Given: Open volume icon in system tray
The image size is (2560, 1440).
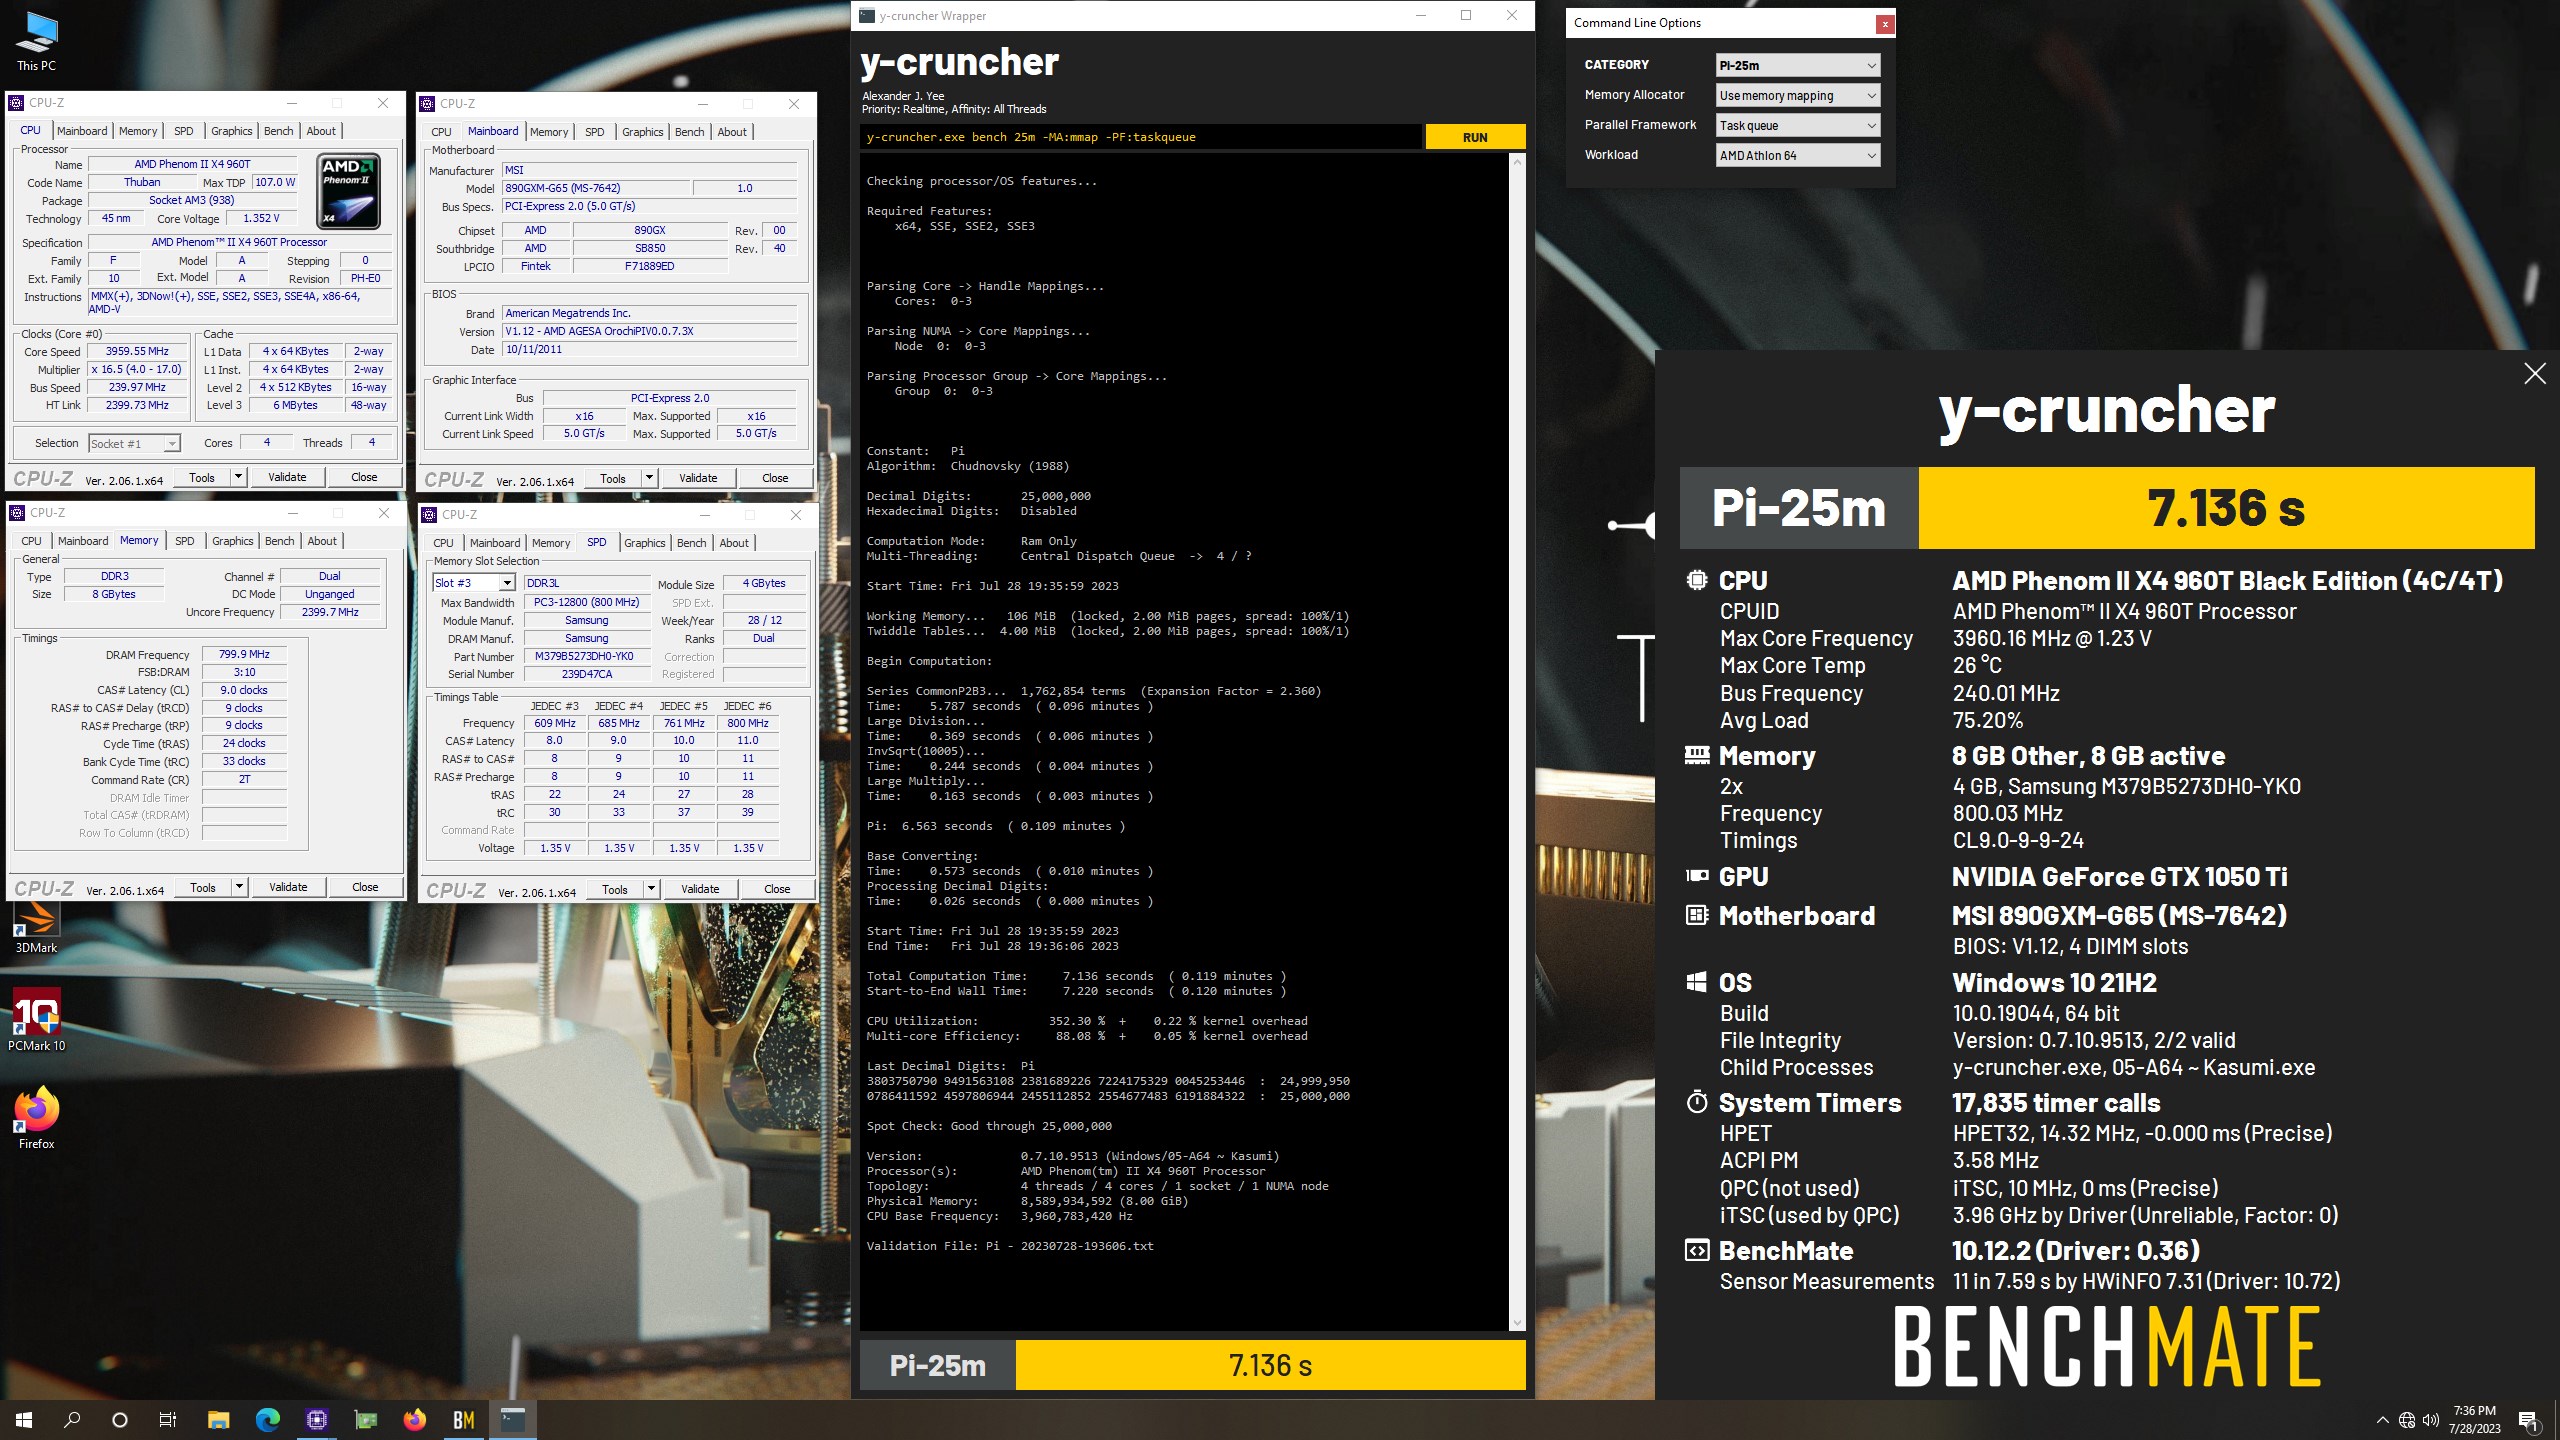Looking at the screenshot, I should (x=2430, y=1420).
